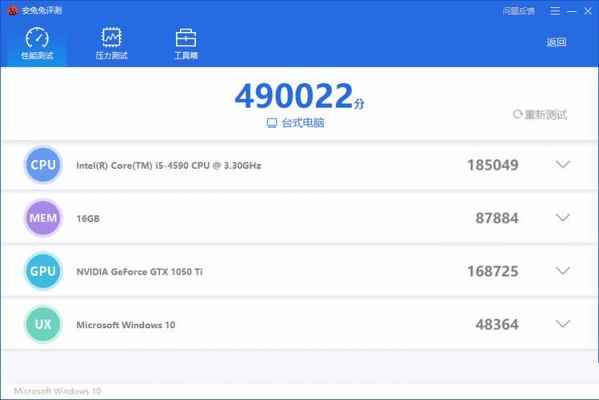Click the 16GB memory text
Image resolution: width=599 pixels, height=400 pixels.
pos(88,219)
